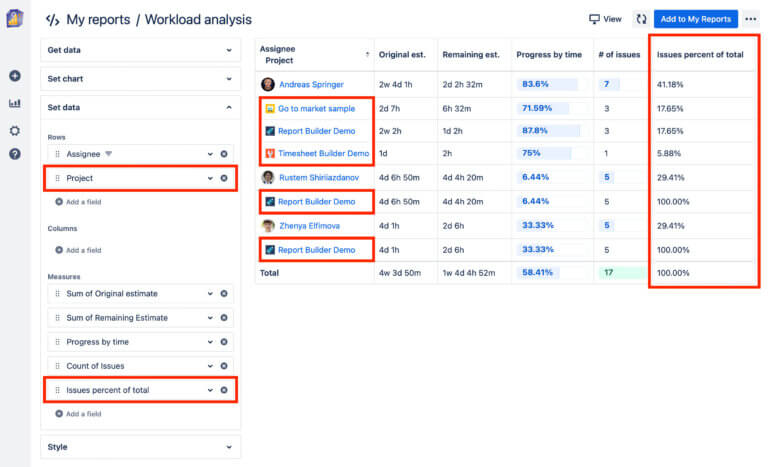Click Add a field under Columns

point(83,250)
